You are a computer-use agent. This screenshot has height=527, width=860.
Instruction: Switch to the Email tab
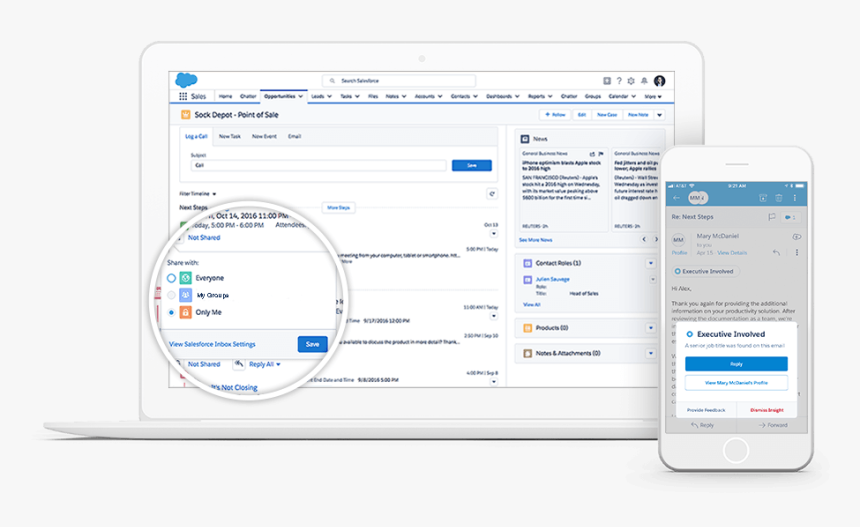click(295, 137)
